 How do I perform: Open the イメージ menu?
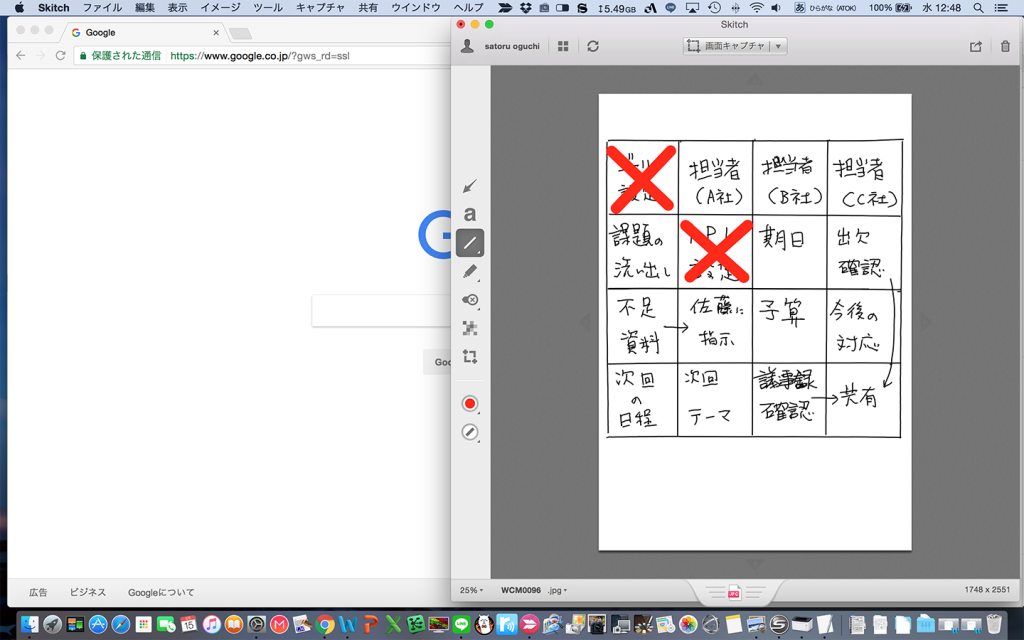(x=221, y=8)
